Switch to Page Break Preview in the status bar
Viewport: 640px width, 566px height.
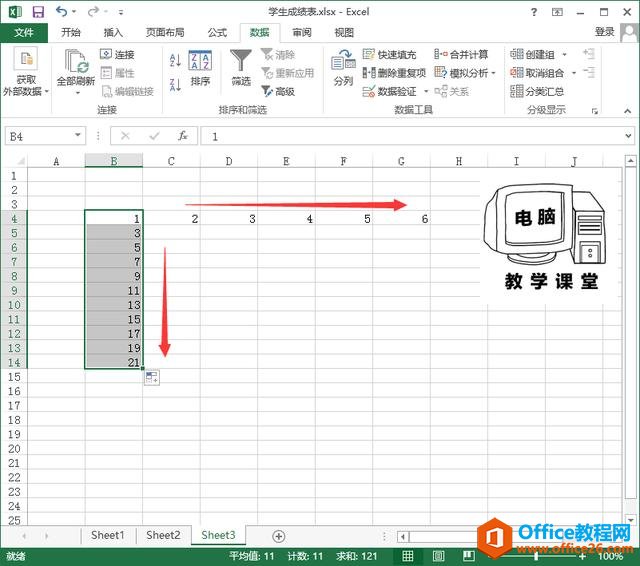pyautogui.click(x=468, y=556)
